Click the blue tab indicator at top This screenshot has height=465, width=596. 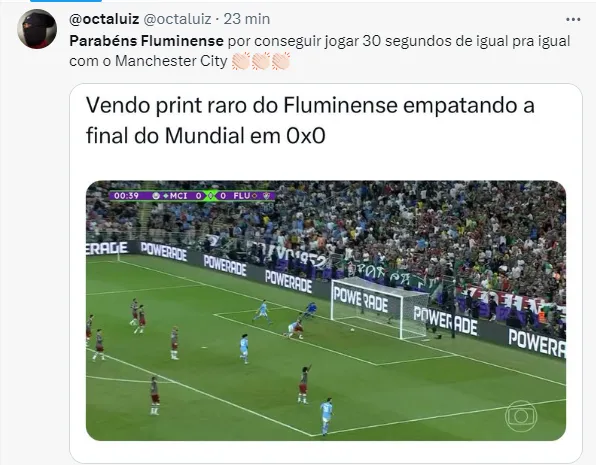(x=66, y=1)
